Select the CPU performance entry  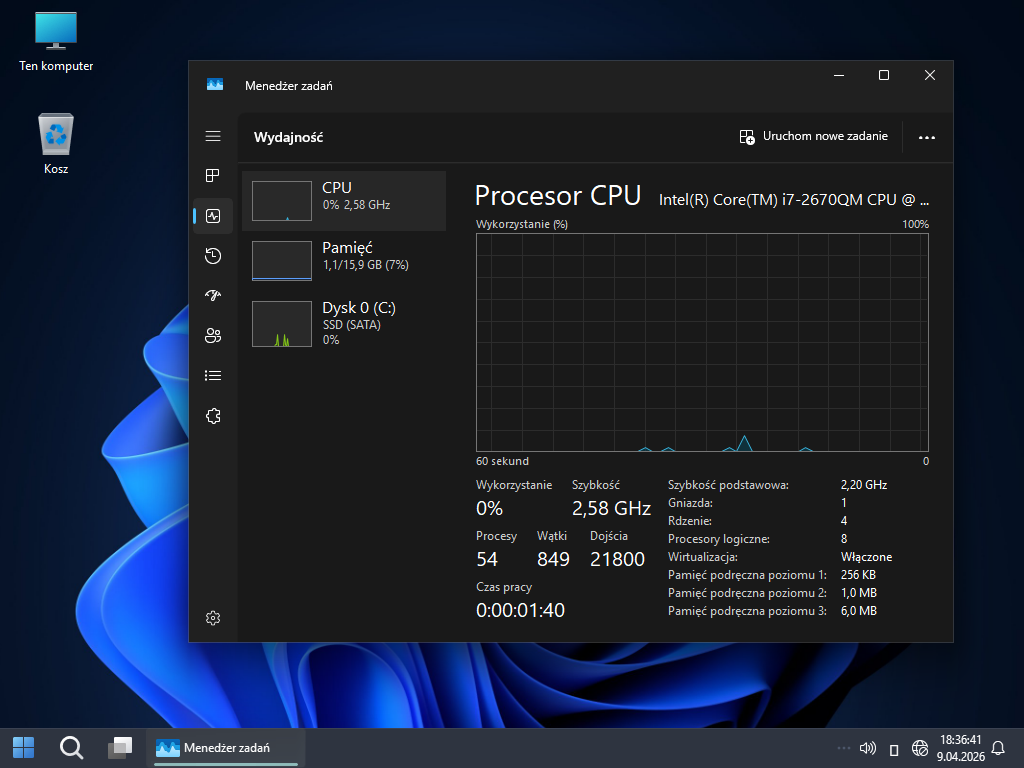344,200
